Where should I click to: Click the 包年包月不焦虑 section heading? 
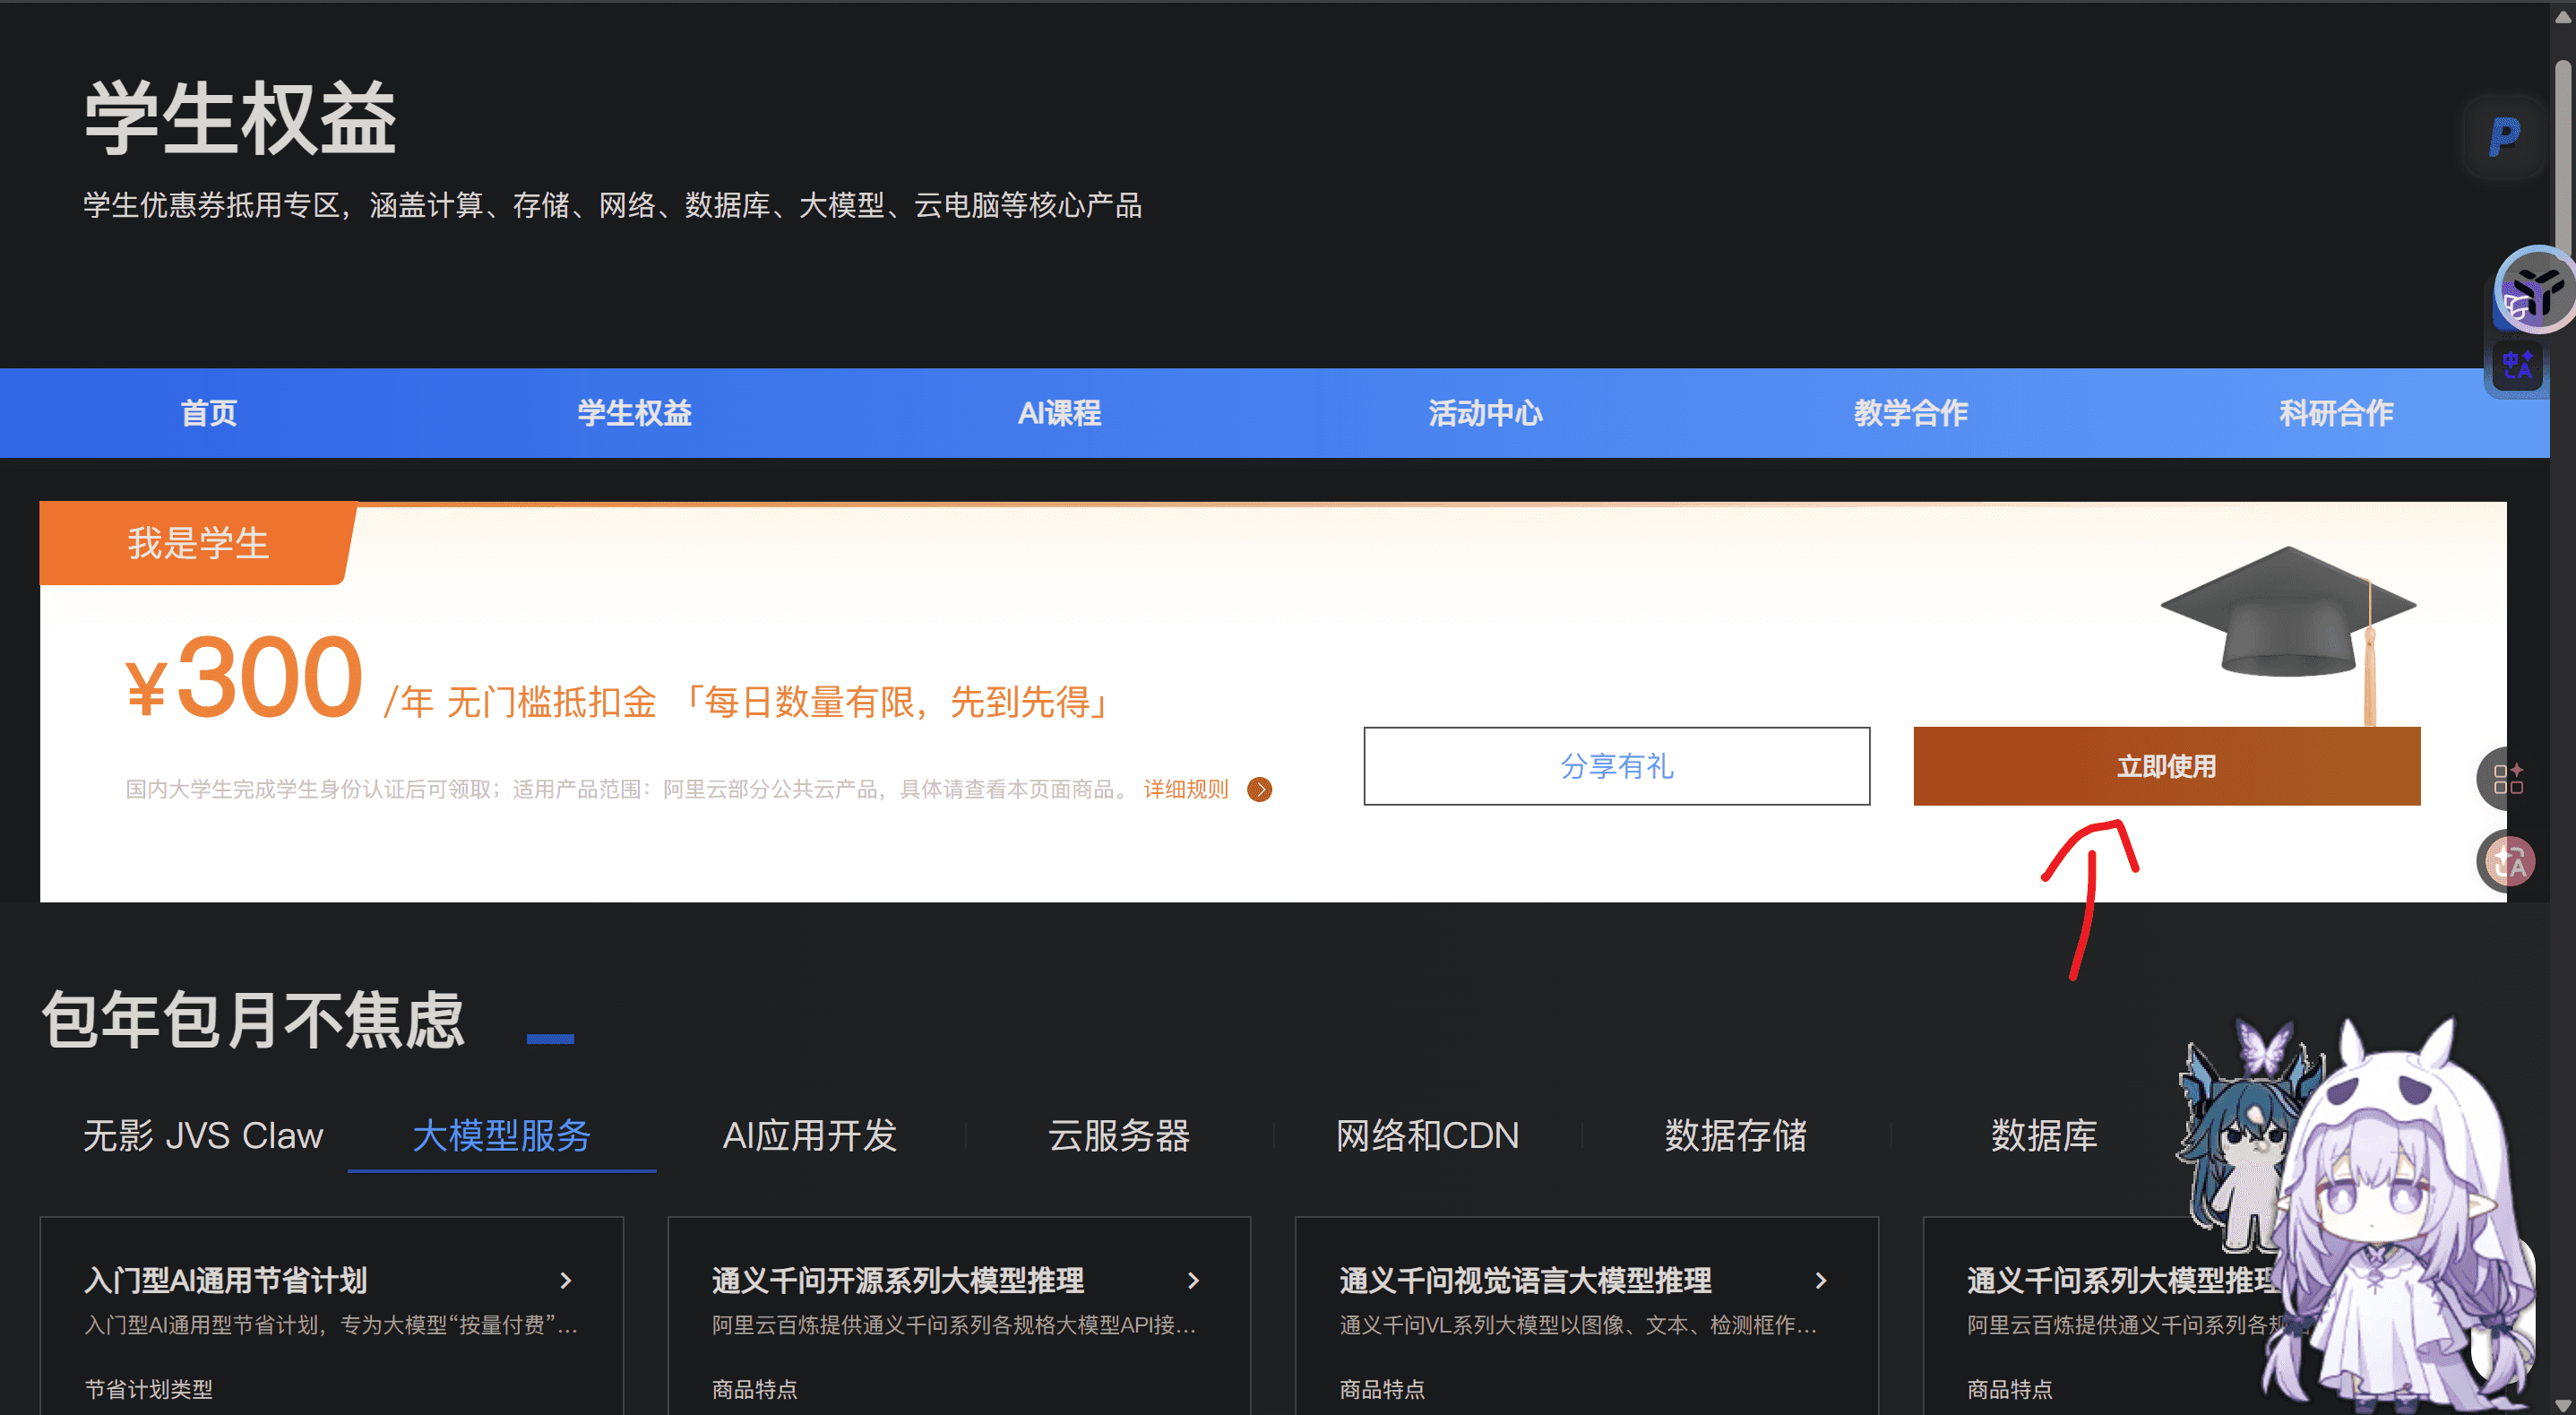point(254,1020)
